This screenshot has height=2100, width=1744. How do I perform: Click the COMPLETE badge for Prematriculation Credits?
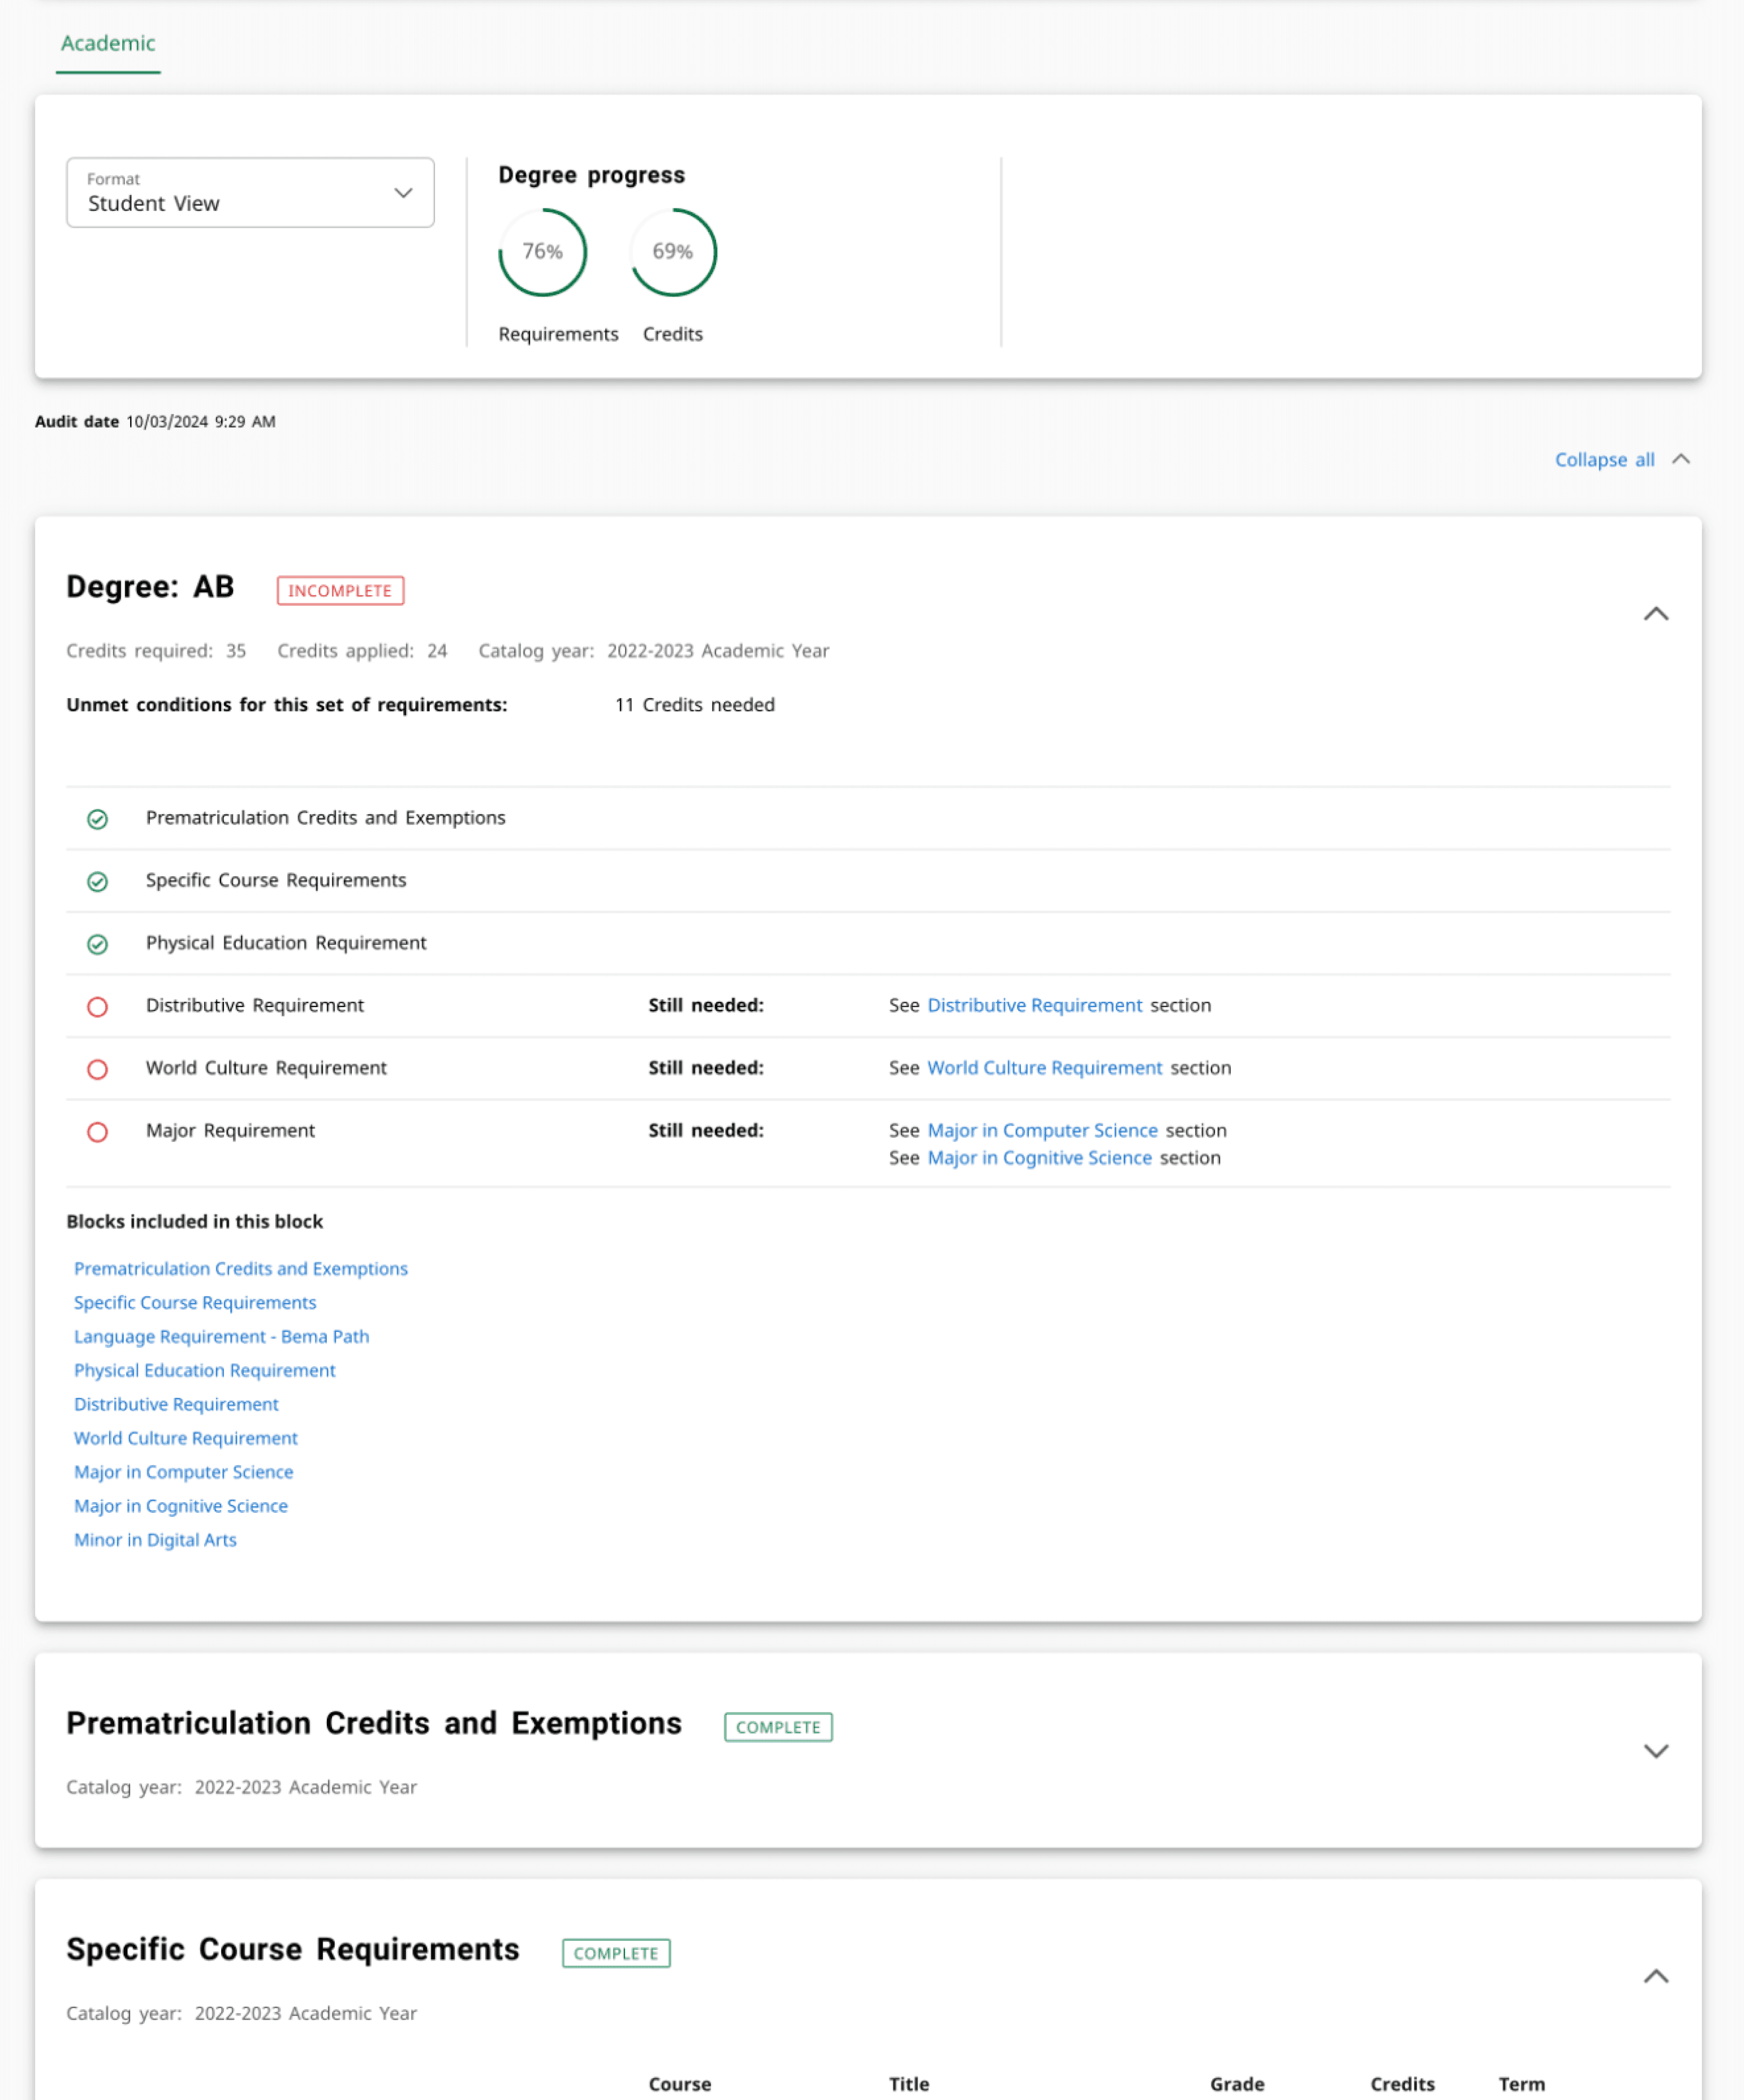pos(778,1727)
